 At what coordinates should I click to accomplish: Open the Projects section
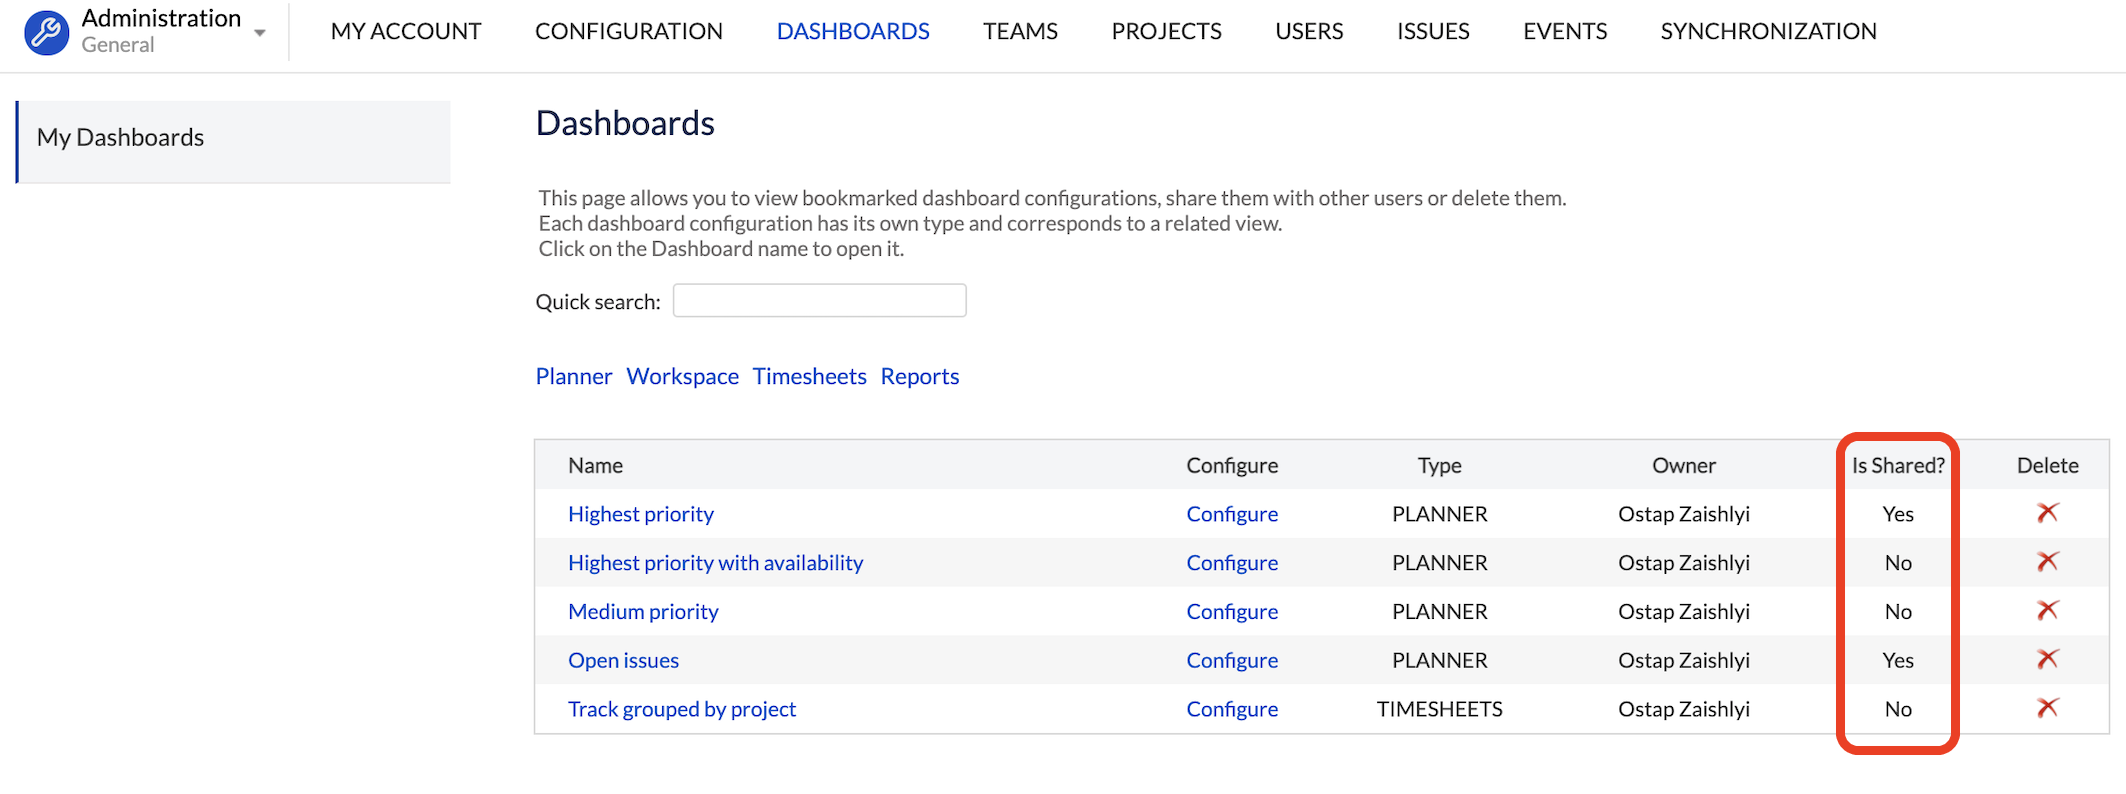(1166, 32)
